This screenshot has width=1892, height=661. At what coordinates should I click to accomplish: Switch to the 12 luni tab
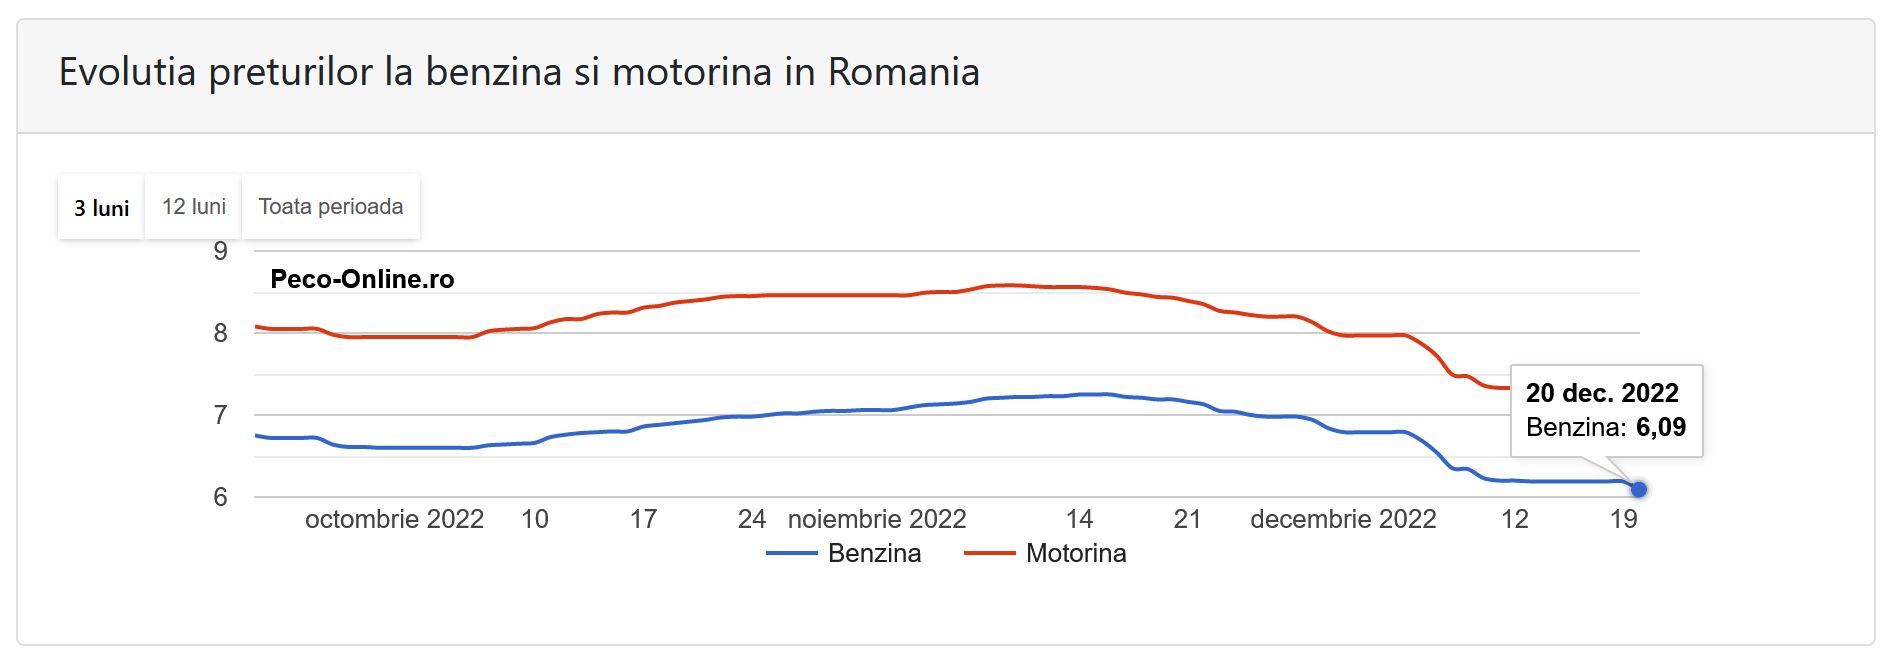point(194,207)
